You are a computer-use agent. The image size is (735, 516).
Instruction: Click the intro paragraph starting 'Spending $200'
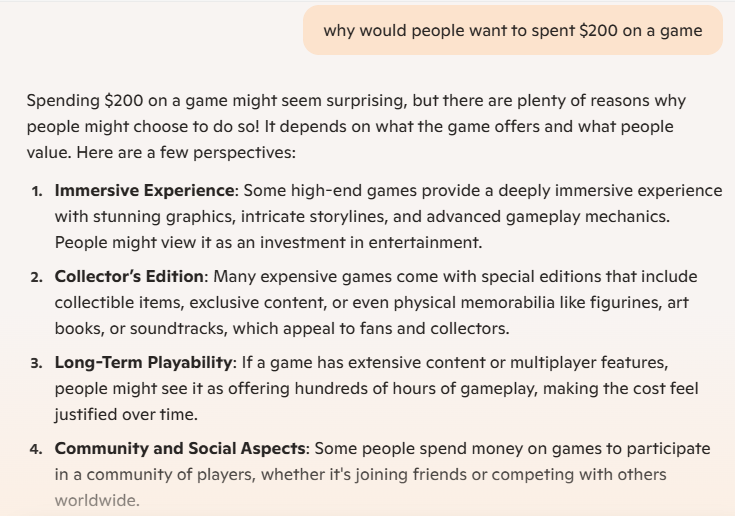356,127
